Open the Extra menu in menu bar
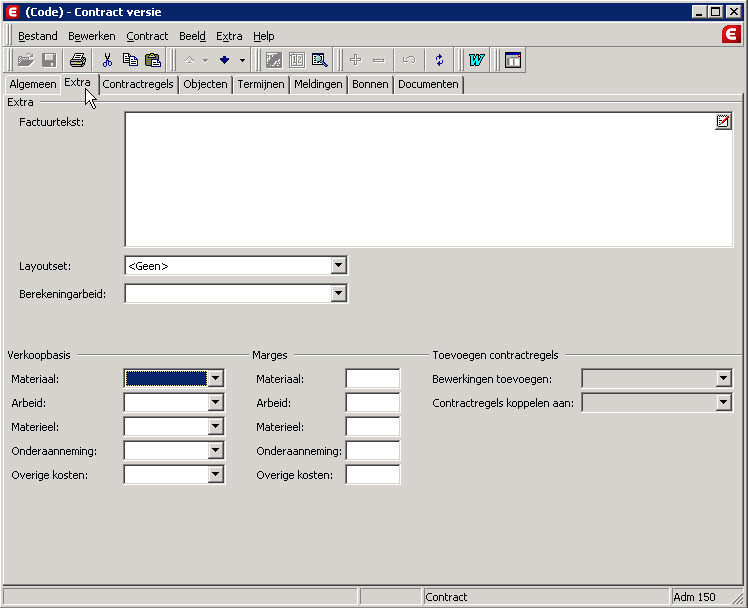The height and width of the screenshot is (608, 748). (x=229, y=36)
